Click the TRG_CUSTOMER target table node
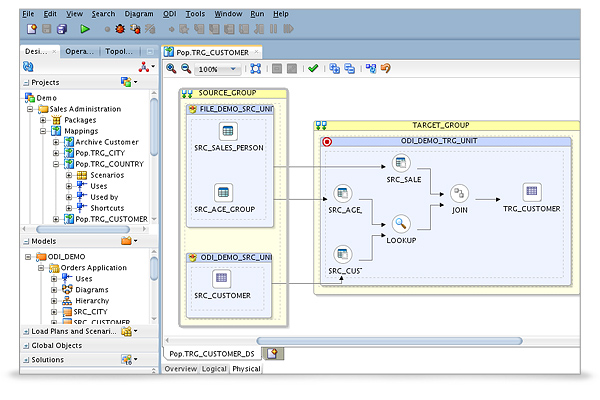600x400 pixels. coord(531,192)
